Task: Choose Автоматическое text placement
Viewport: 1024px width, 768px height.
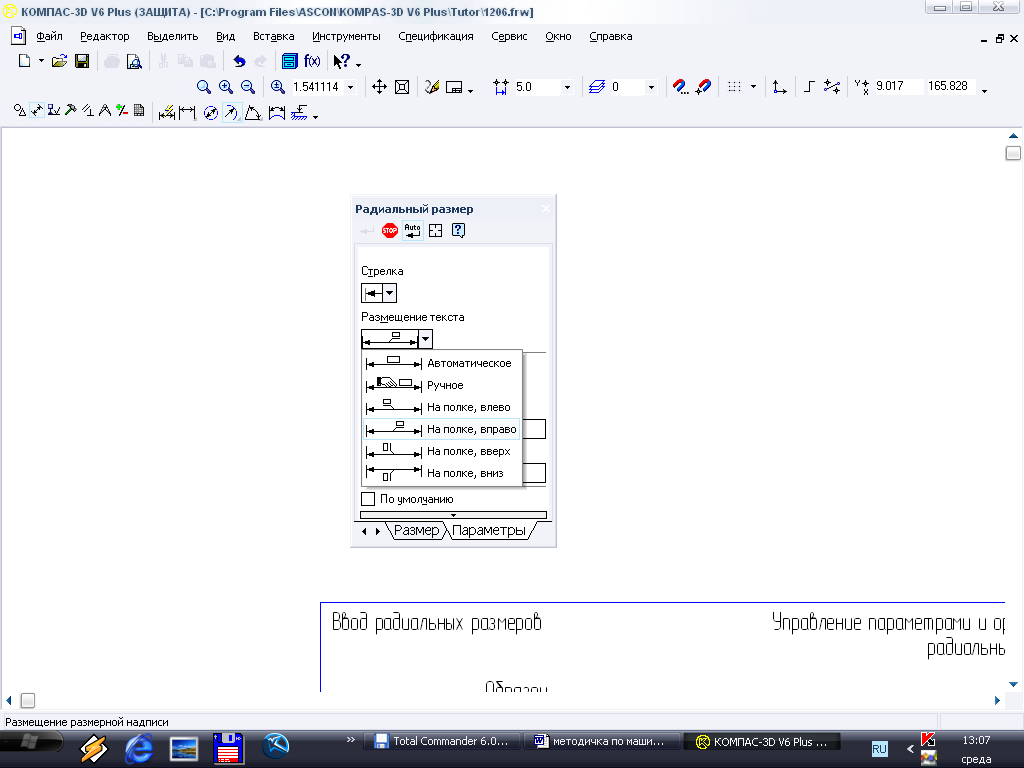Action: point(441,363)
